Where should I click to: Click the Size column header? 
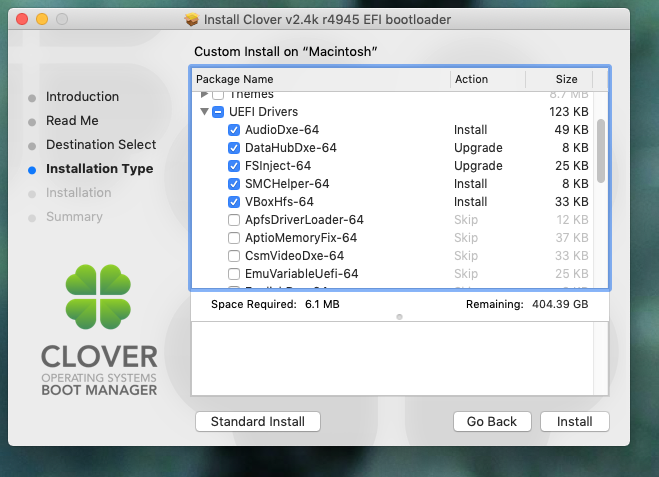coord(559,79)
